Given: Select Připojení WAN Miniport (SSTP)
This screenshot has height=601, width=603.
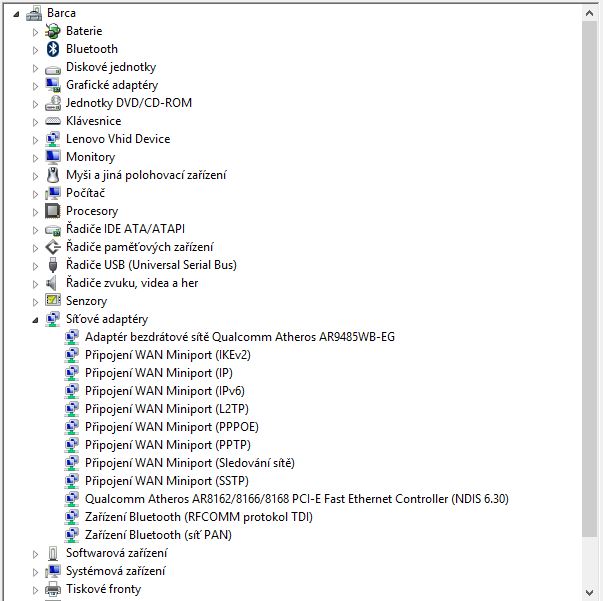Looking at the screenshot, I should [x=167, y=481].
